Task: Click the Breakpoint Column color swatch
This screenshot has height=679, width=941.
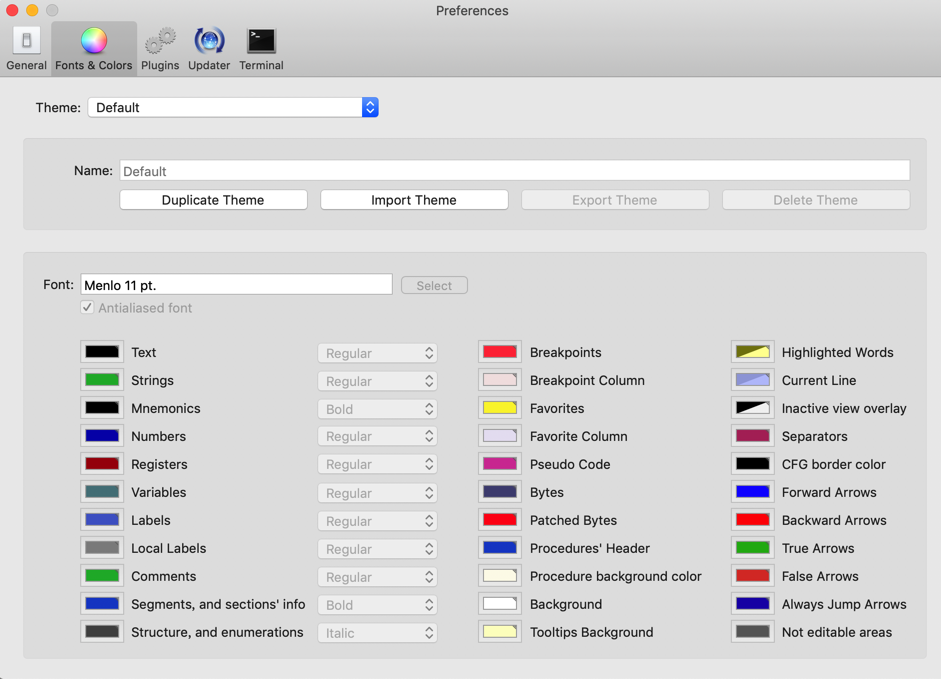Action: point(500,380)
